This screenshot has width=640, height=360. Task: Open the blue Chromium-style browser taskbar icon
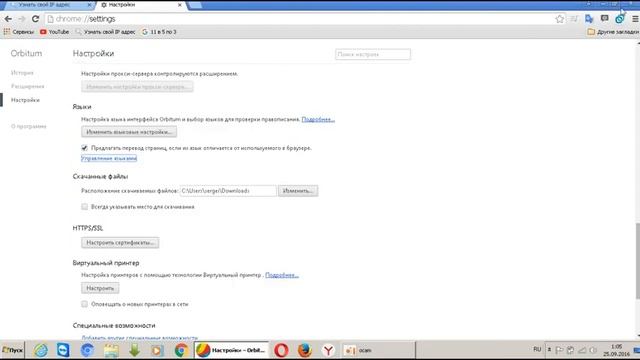tap(87, 350)
